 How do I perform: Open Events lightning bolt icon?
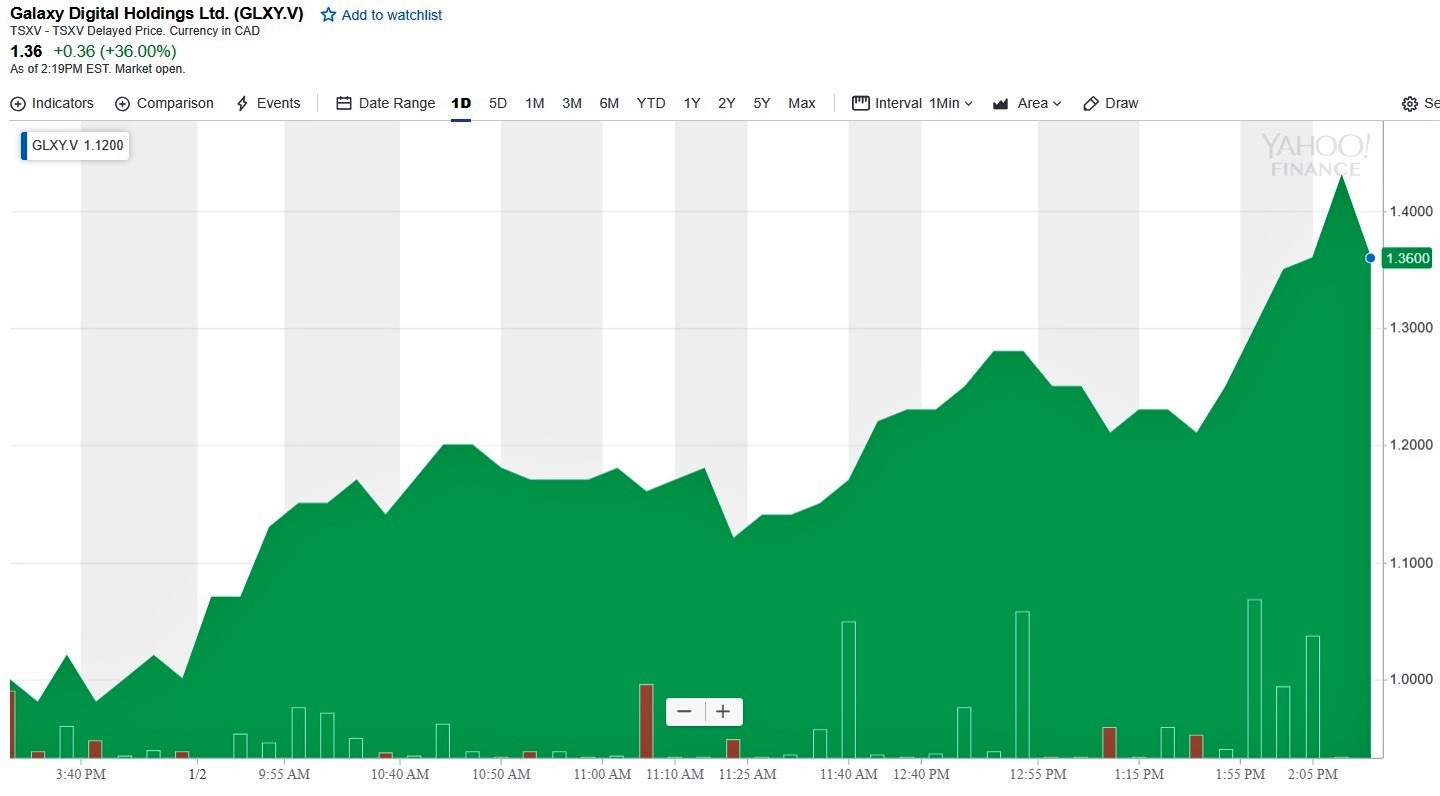coord(242,104)
